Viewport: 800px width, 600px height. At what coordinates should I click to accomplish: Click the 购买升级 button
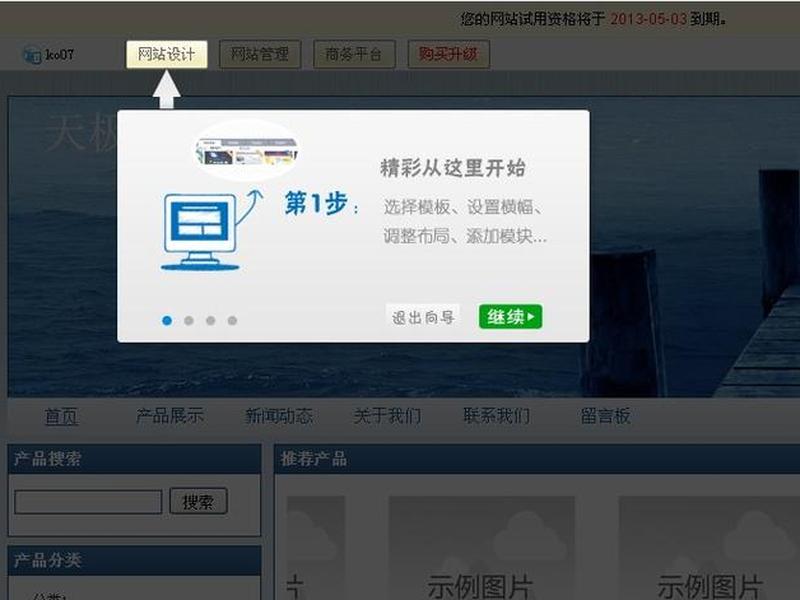[448, 54]
